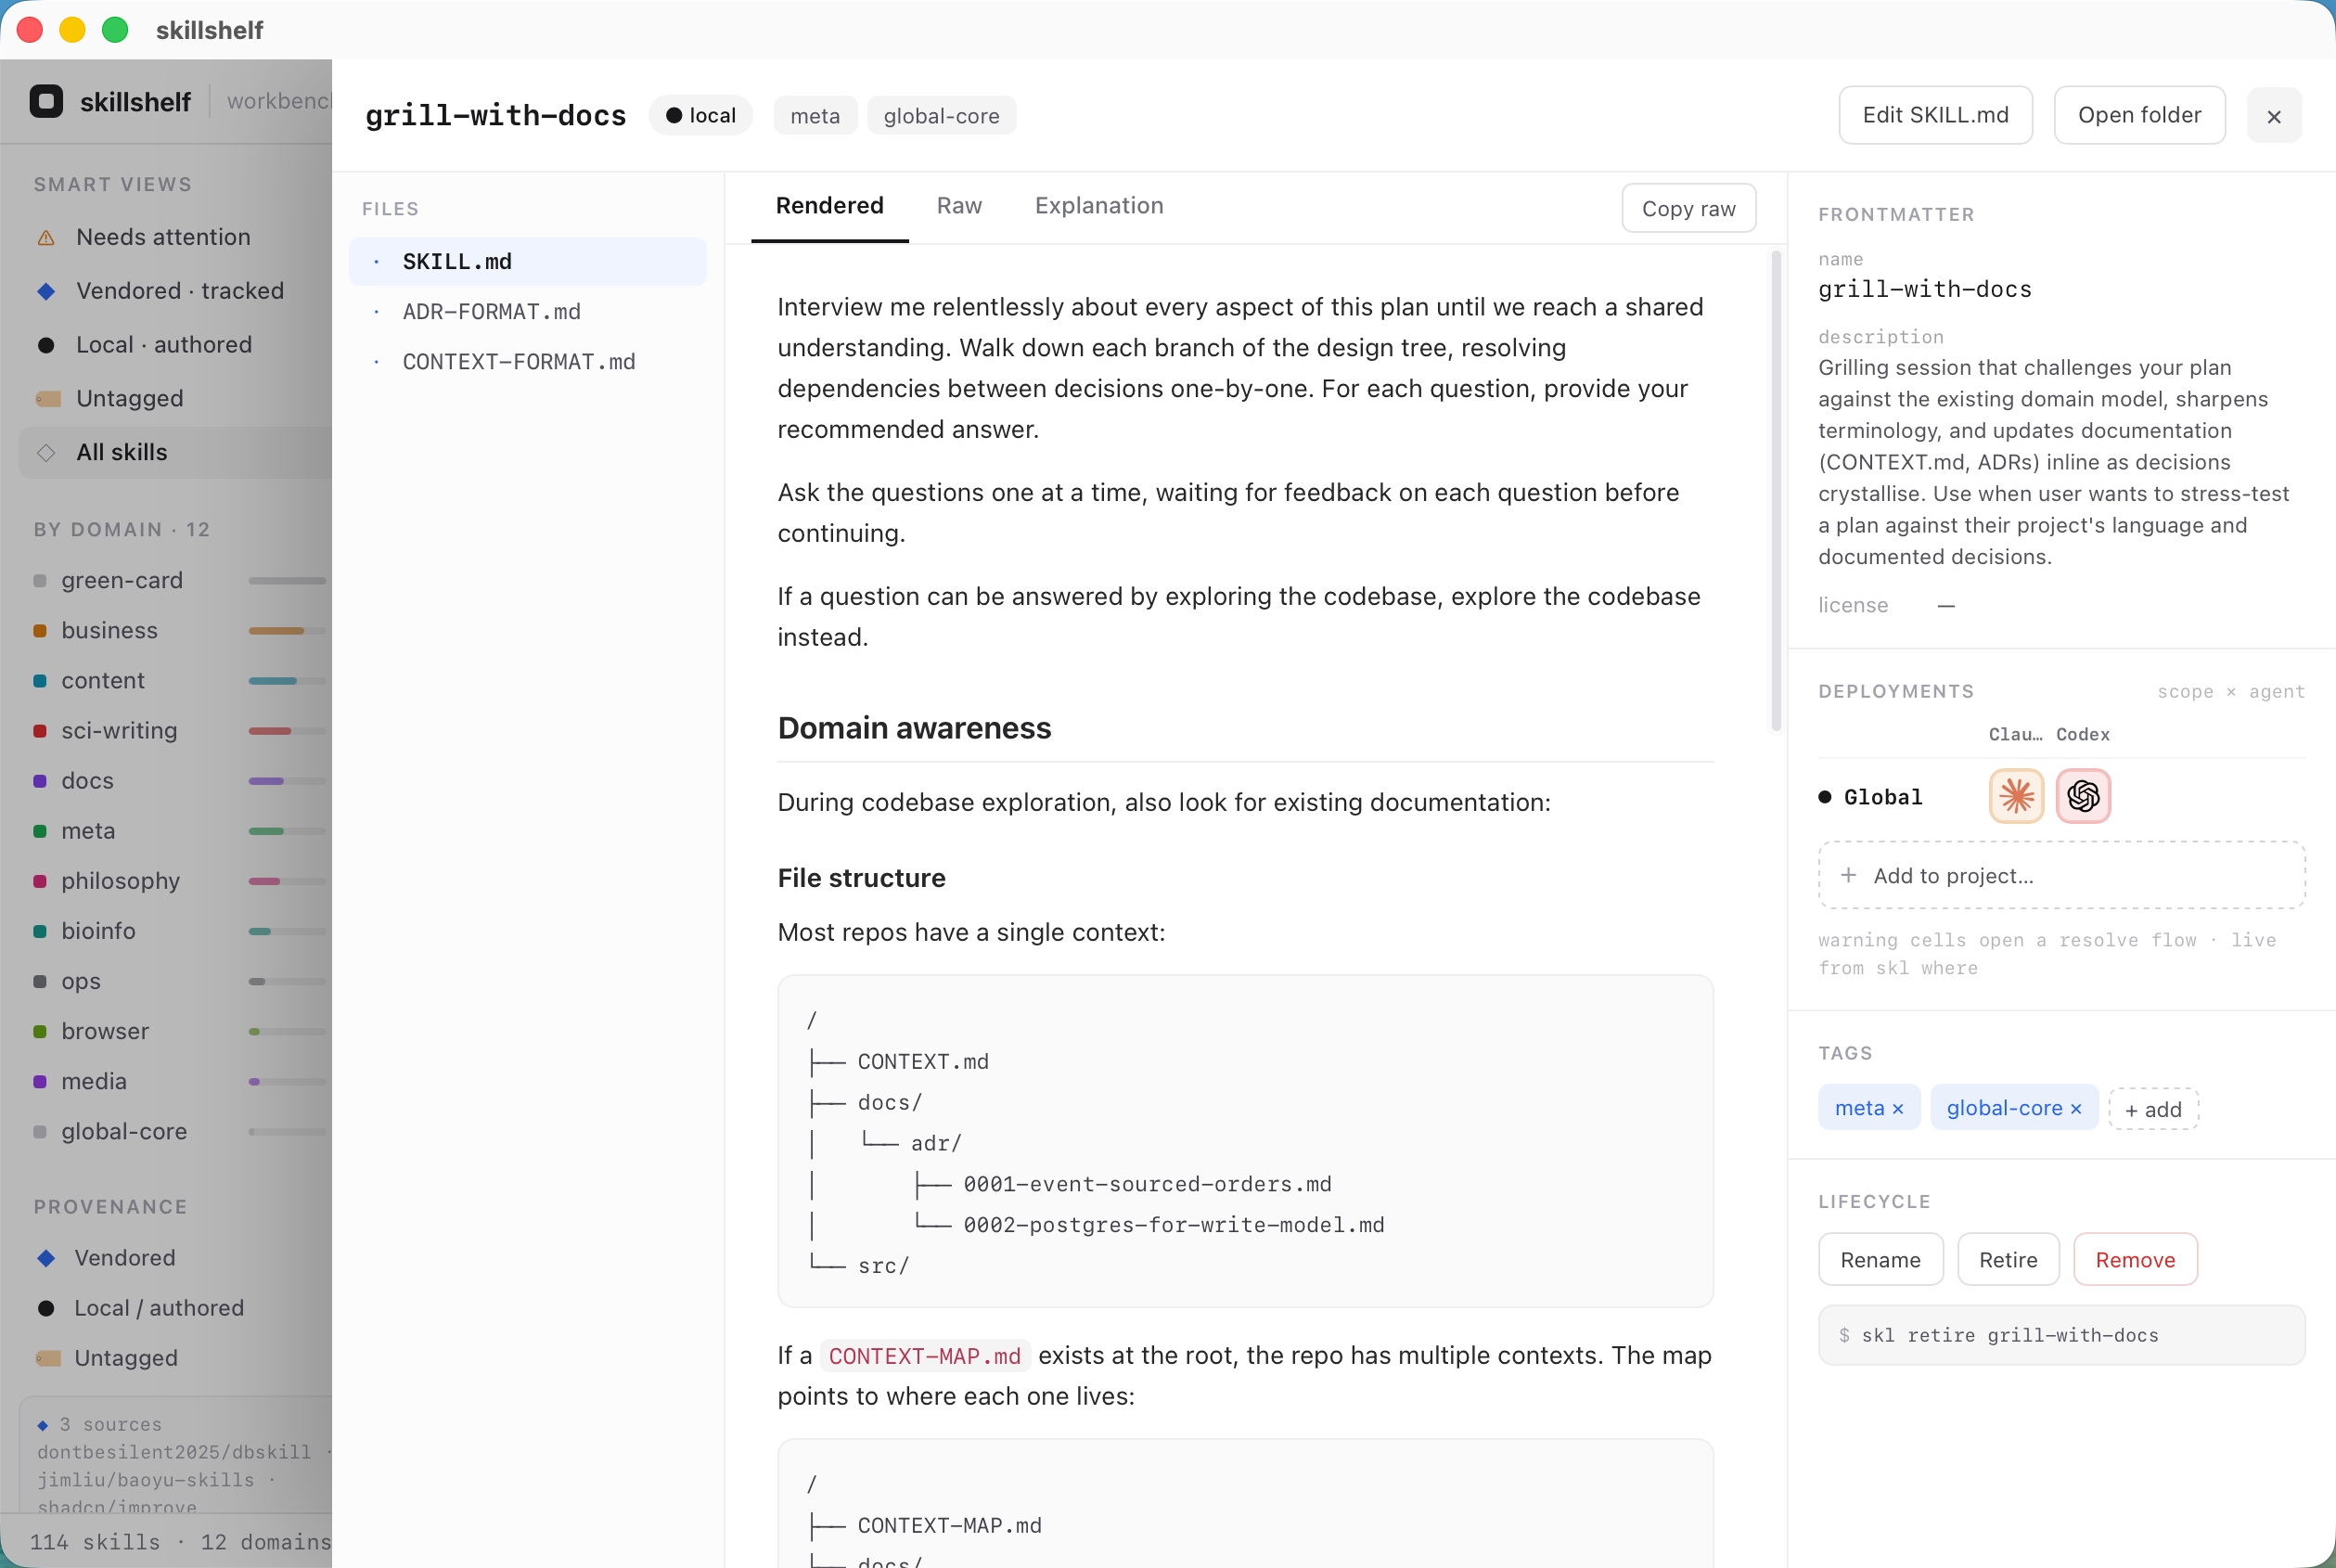Filter by Local / authored provenance
2336x1568 pixels.
[x=176, y=1308]
